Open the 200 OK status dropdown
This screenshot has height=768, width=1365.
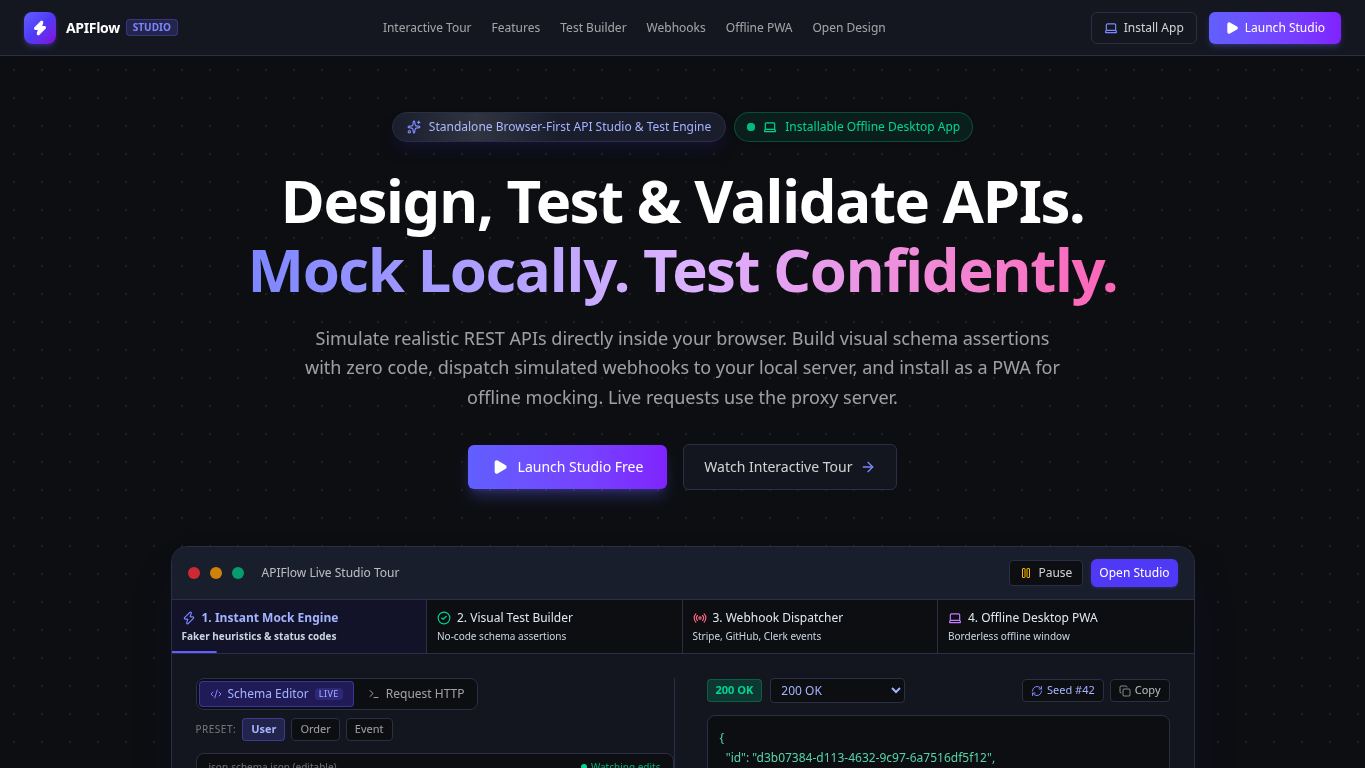tap(837, 690)
